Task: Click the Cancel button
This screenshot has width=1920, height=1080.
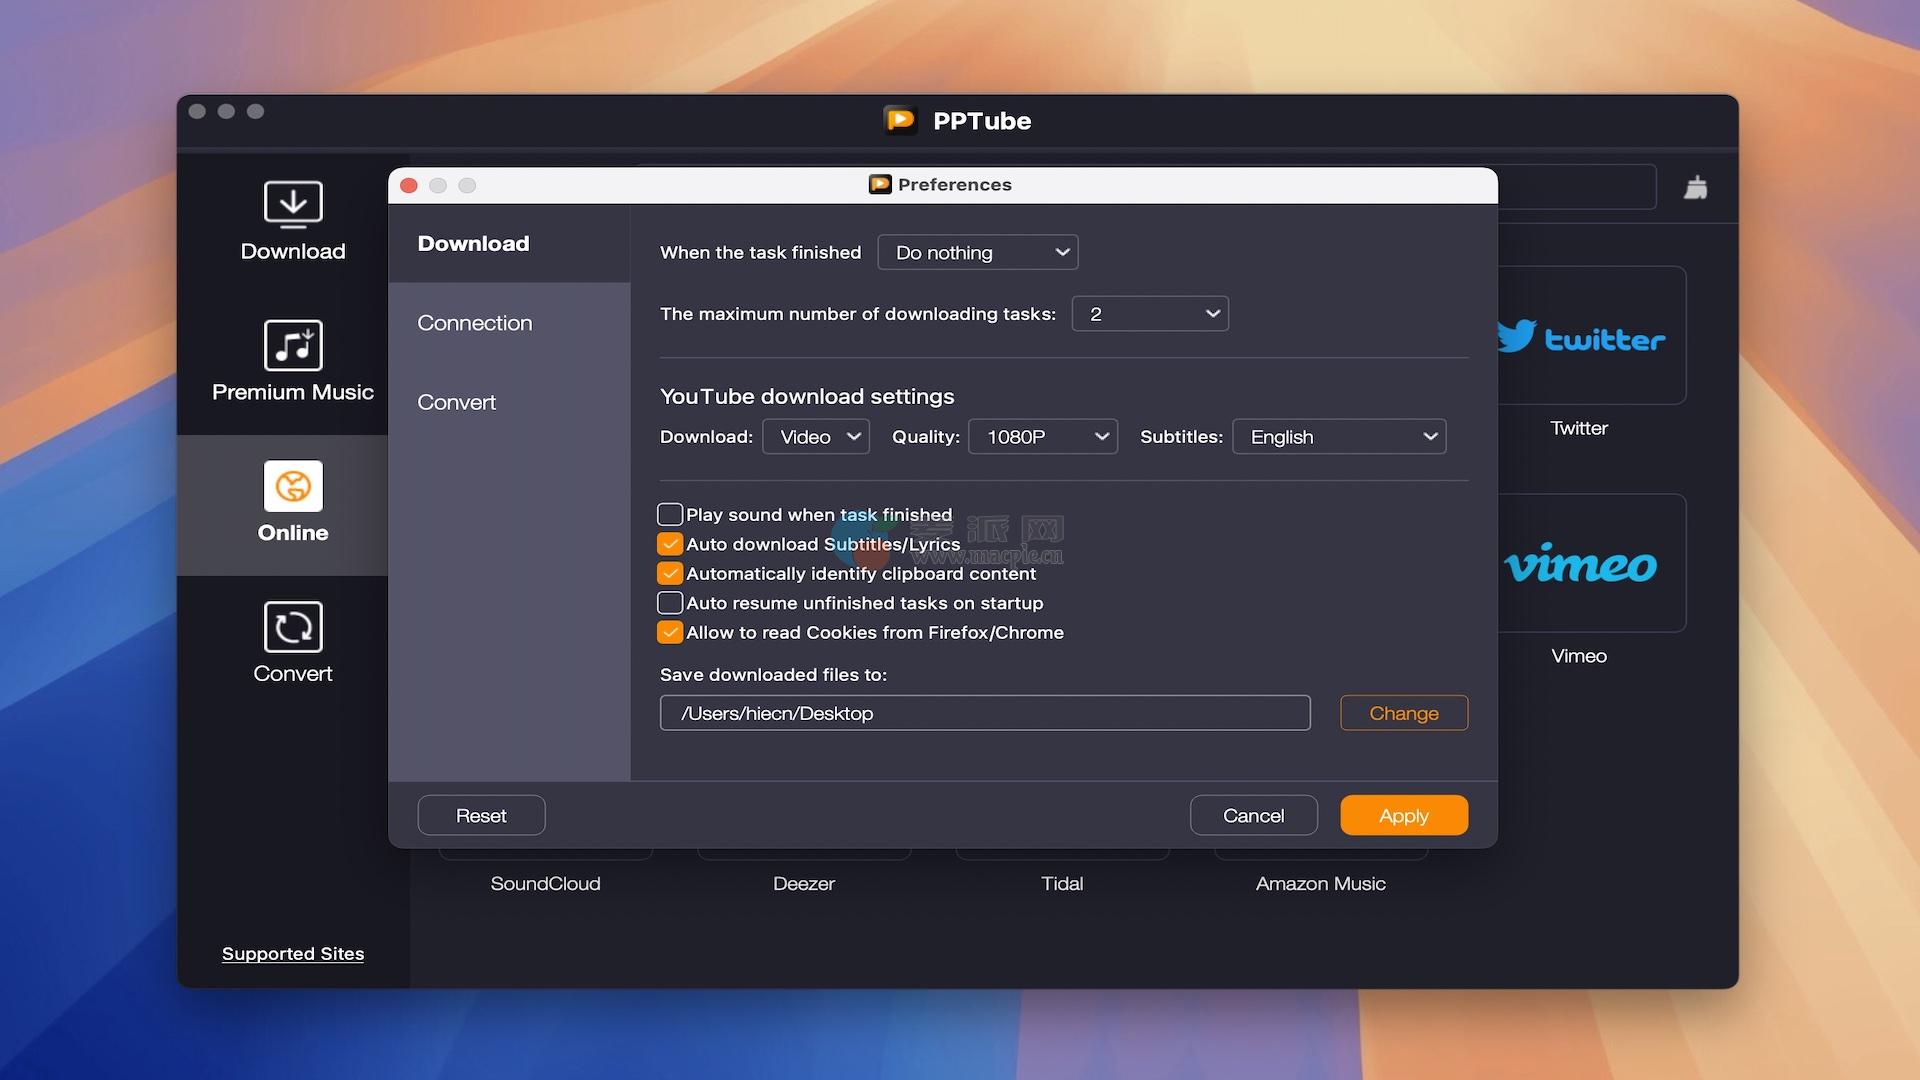Action: pos(1253,815)
